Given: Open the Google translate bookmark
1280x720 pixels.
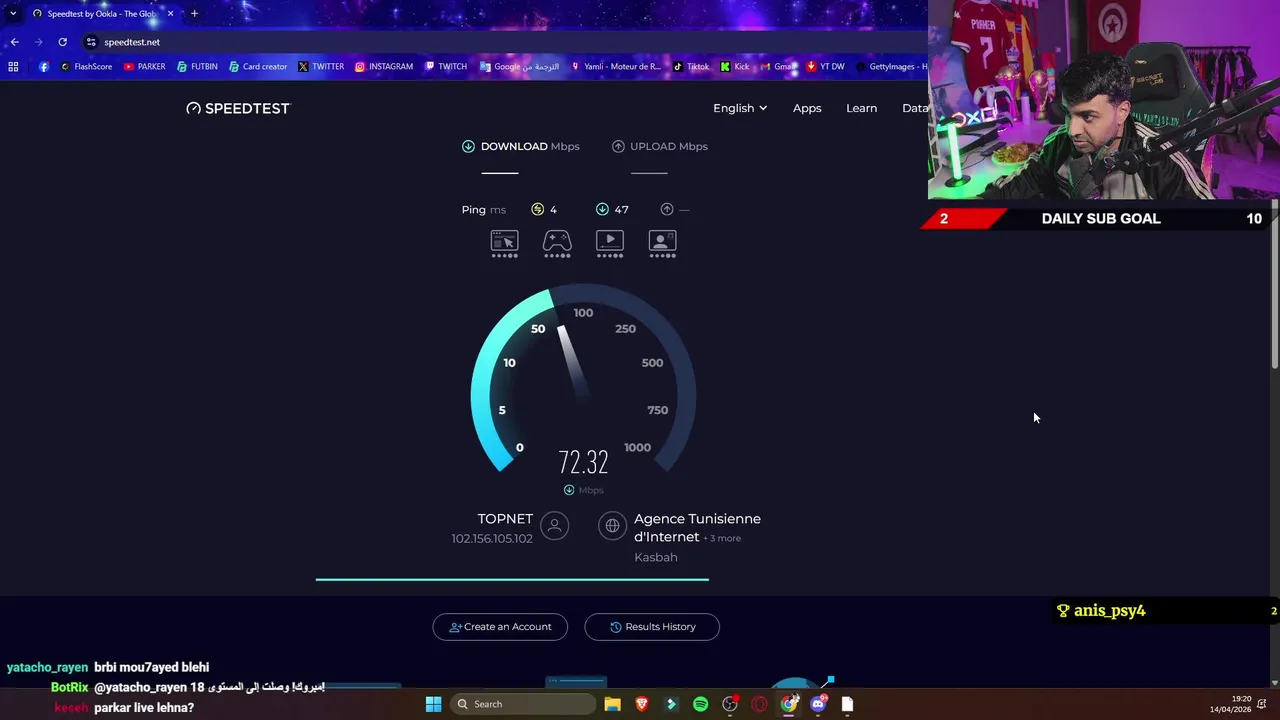Looking at the screenshot, I should (x=519, y=67).
